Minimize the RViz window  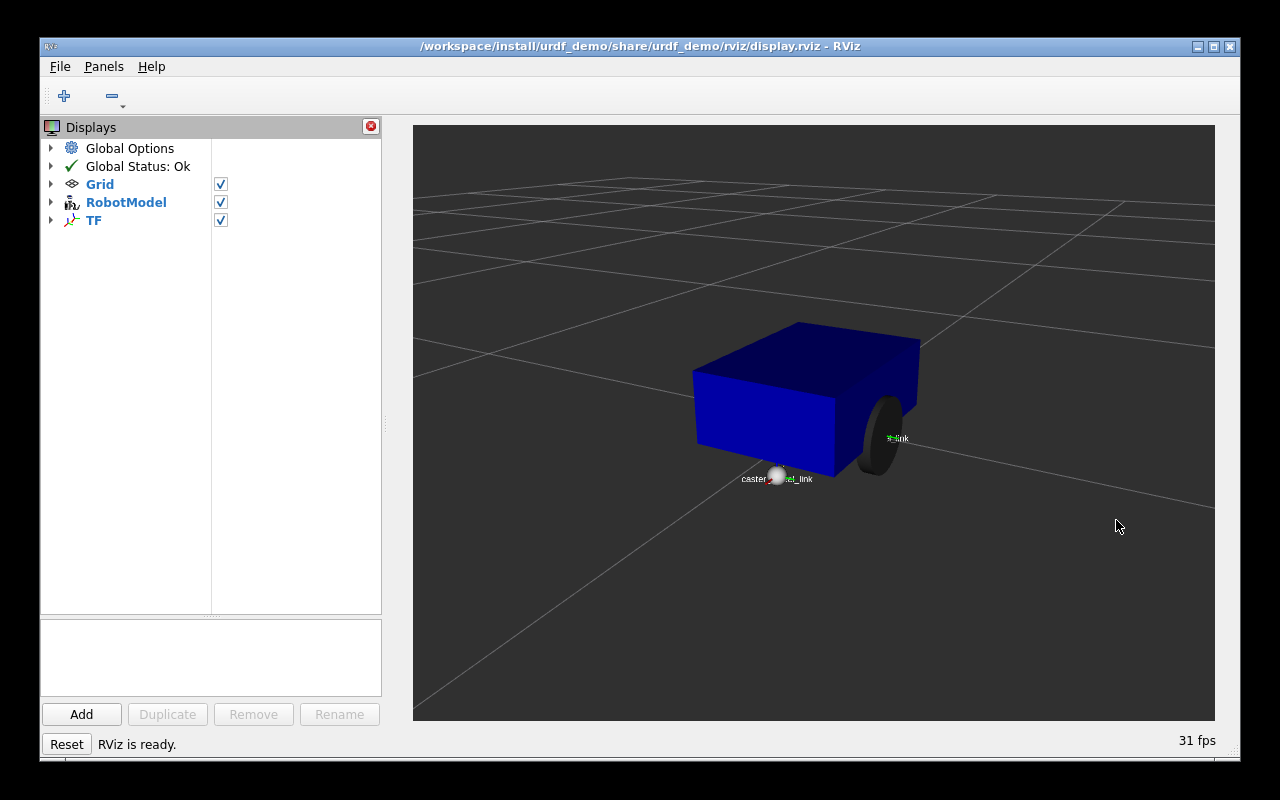click(1198, 47)
